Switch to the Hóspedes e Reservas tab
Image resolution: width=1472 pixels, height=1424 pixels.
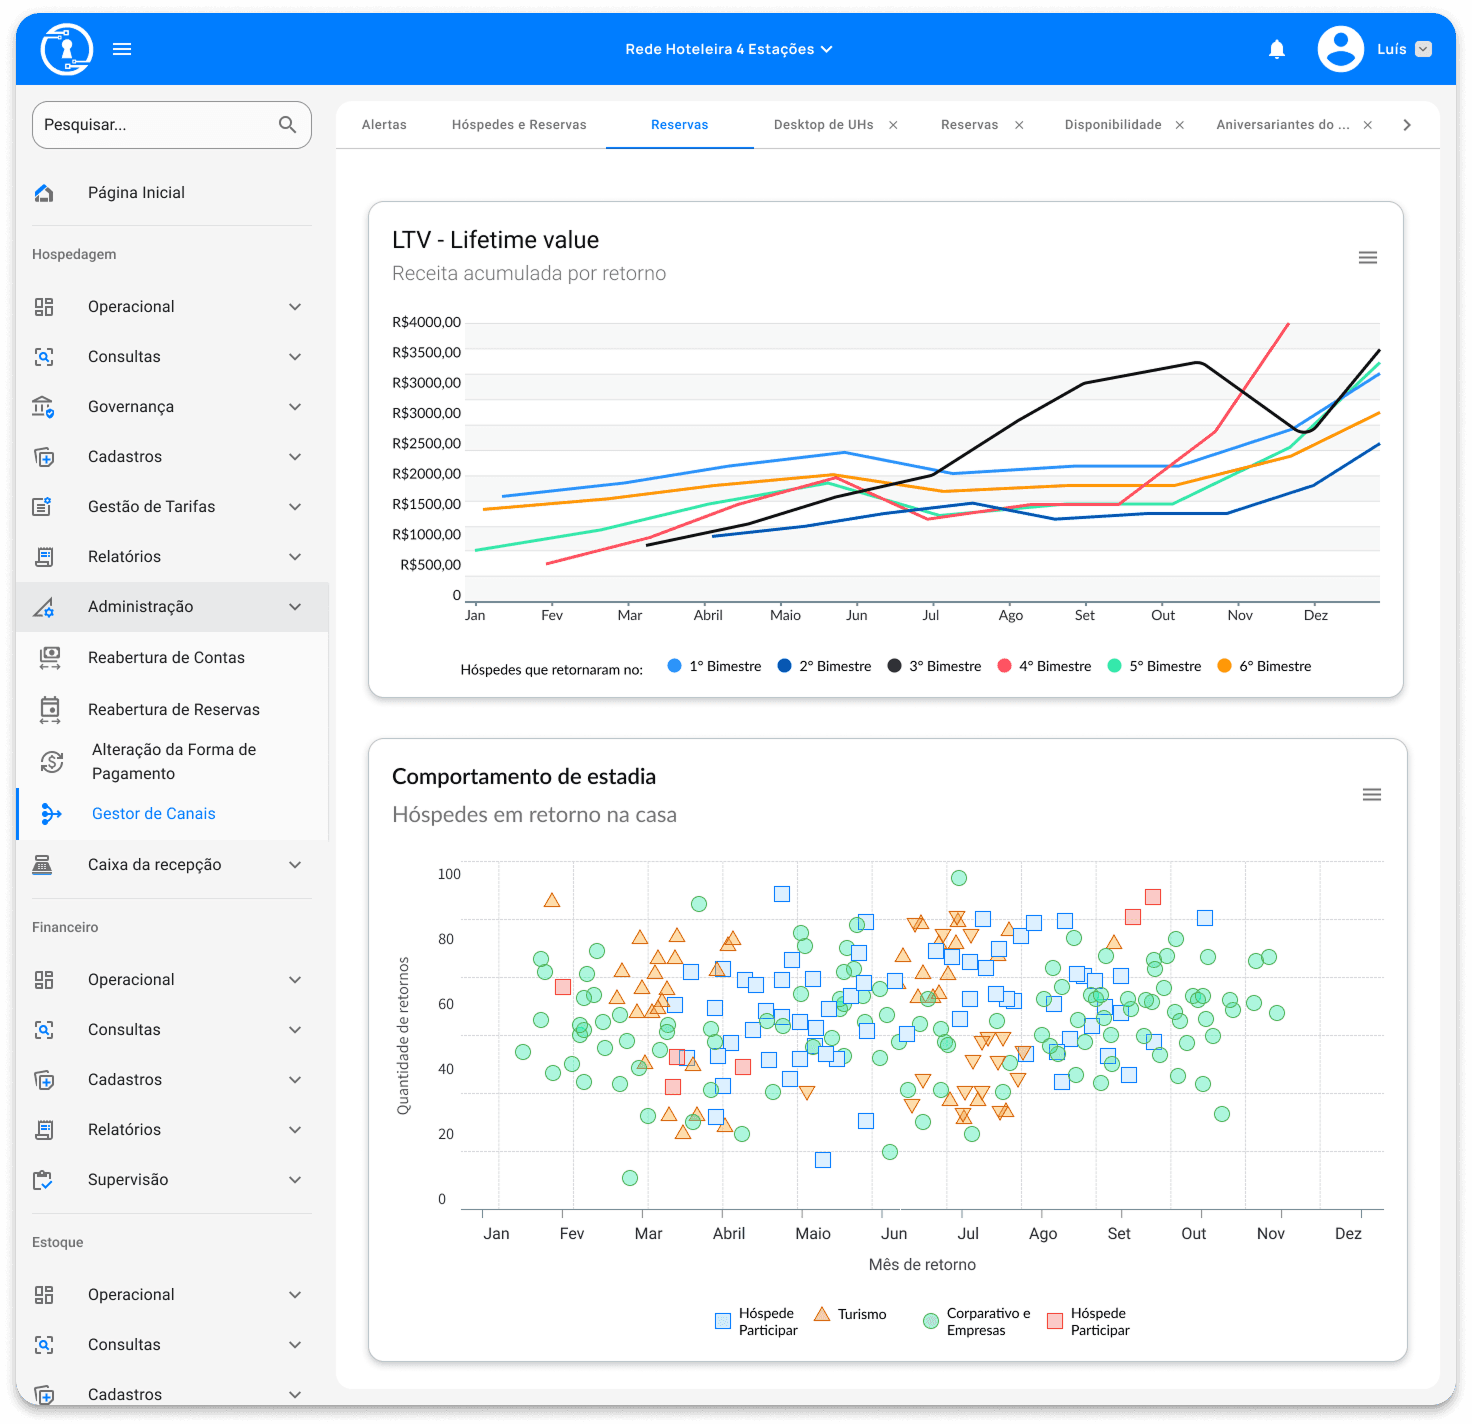[x=519, y=125]
